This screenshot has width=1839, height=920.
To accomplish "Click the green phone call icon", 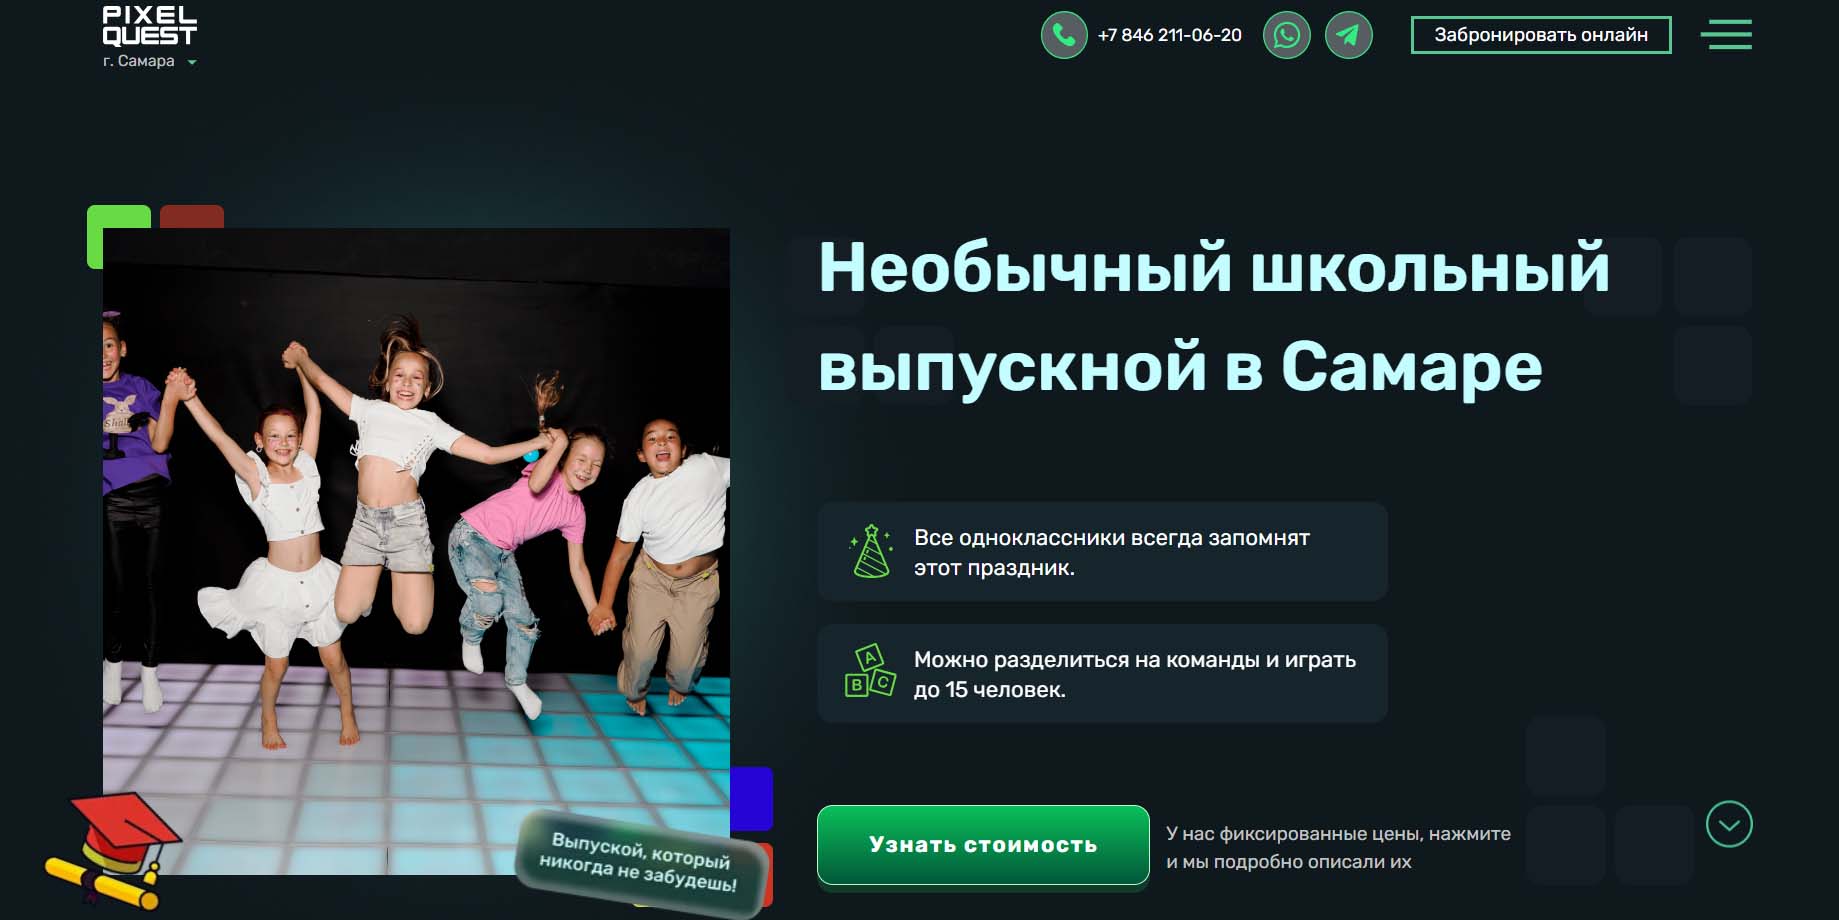I will pos(1063,35).
